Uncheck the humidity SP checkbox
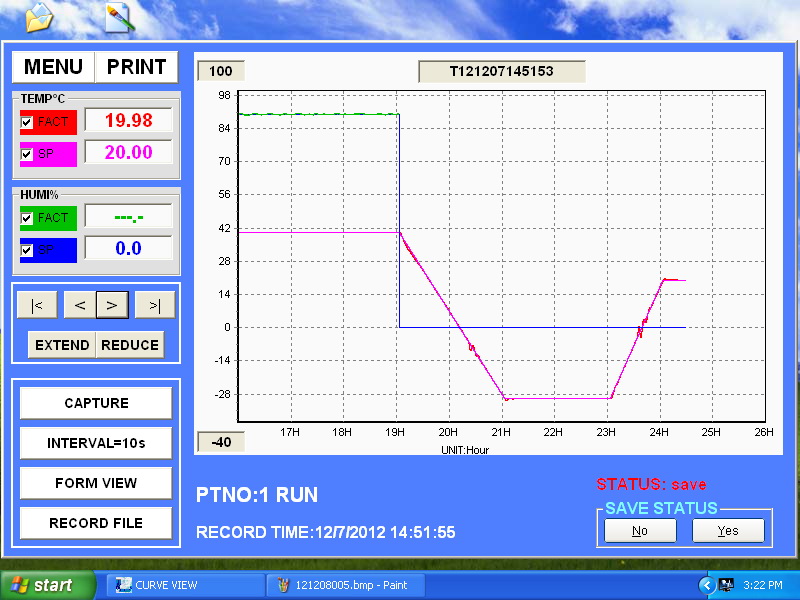This screenshot has width=800, height=600. 27,250
